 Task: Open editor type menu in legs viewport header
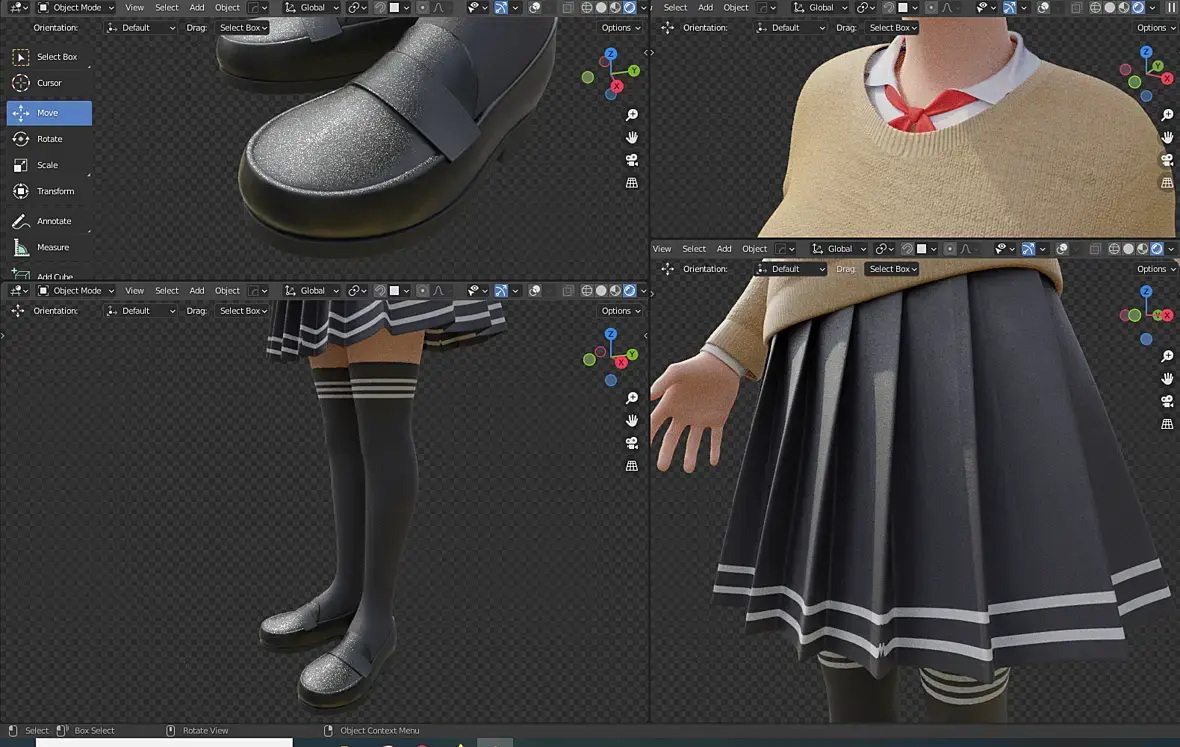click(19, 291)
